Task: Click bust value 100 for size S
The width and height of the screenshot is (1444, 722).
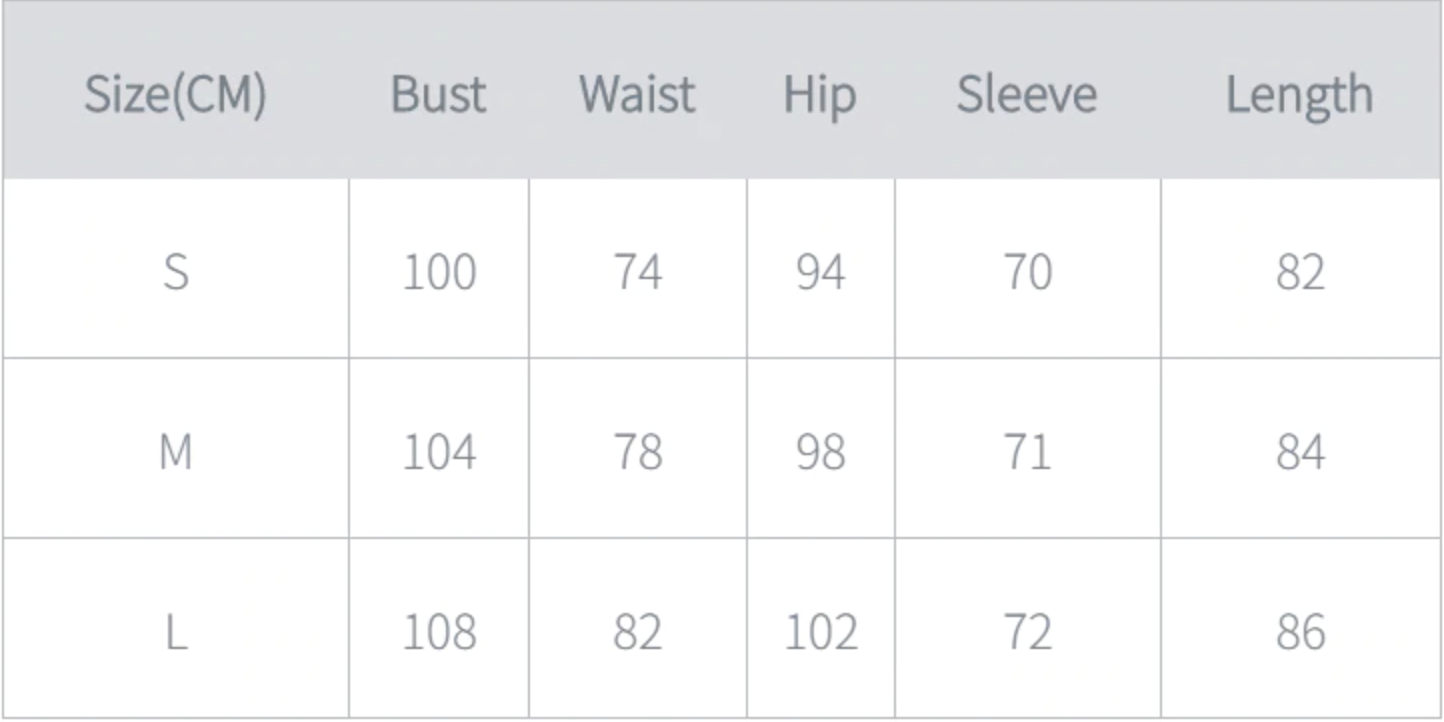Action: (x=439, y=272)
